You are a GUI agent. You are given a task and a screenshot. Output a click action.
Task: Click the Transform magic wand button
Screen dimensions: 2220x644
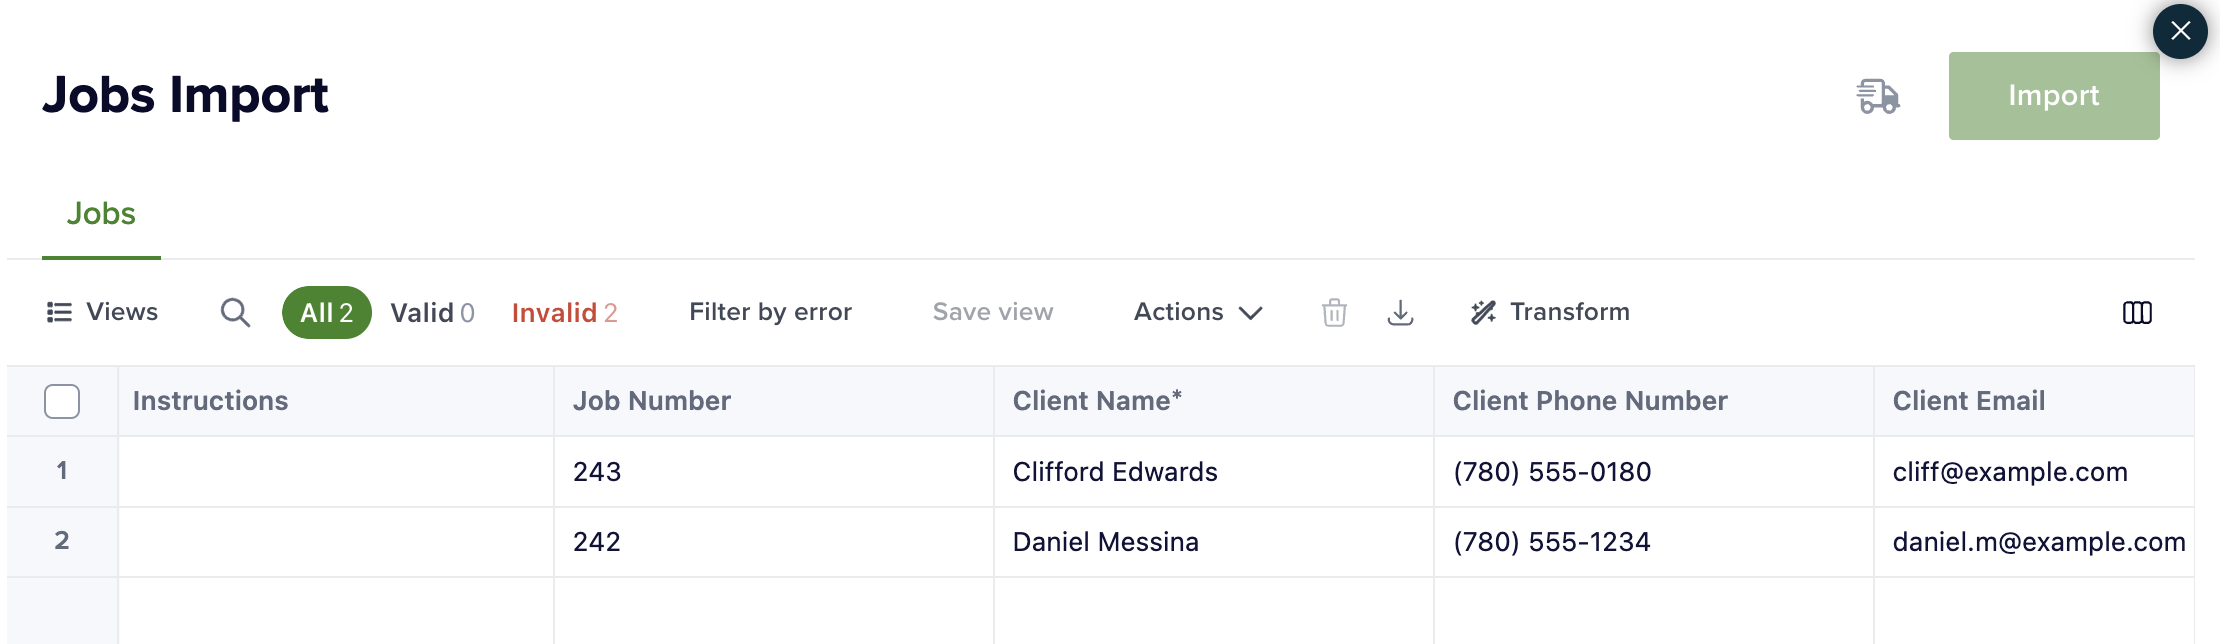tap(1550, 313)
